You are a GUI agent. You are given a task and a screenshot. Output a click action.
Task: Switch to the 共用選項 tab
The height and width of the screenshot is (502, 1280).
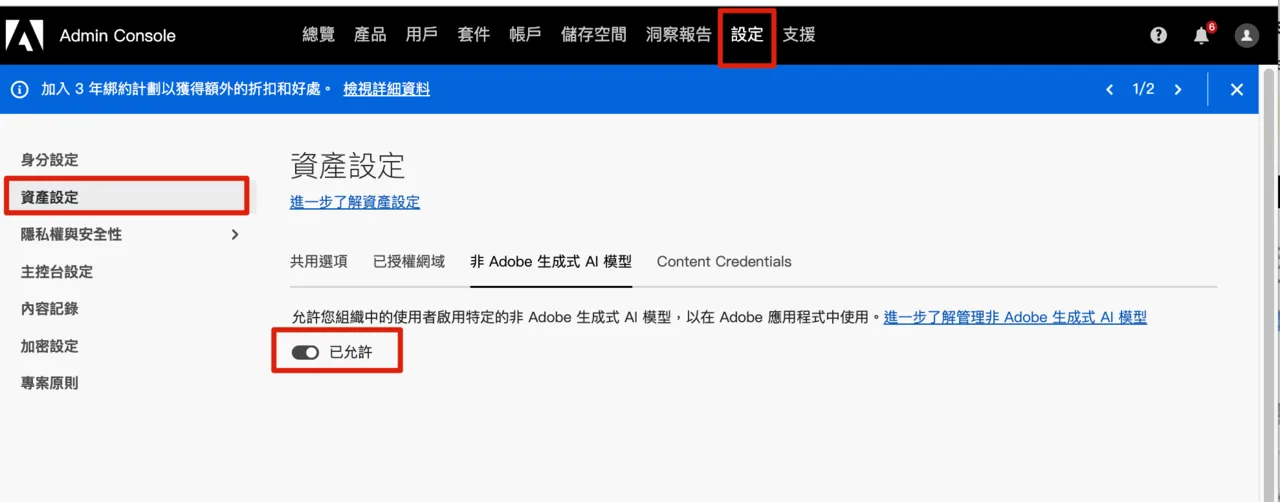point(319,262)
